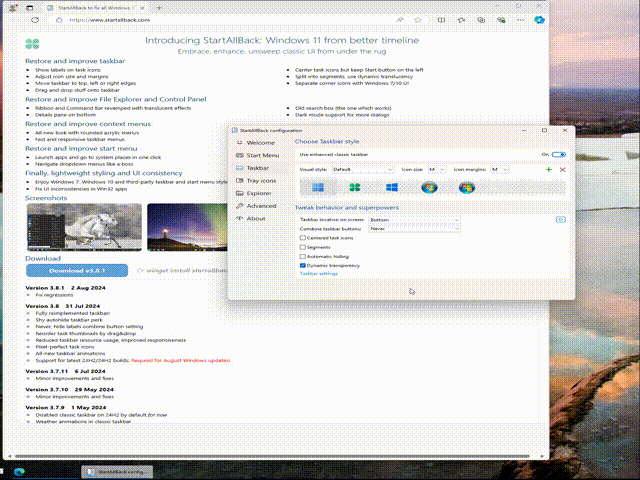View site information icon in the address bar
Screen dimensions: 640x480
tap(59, 20)
